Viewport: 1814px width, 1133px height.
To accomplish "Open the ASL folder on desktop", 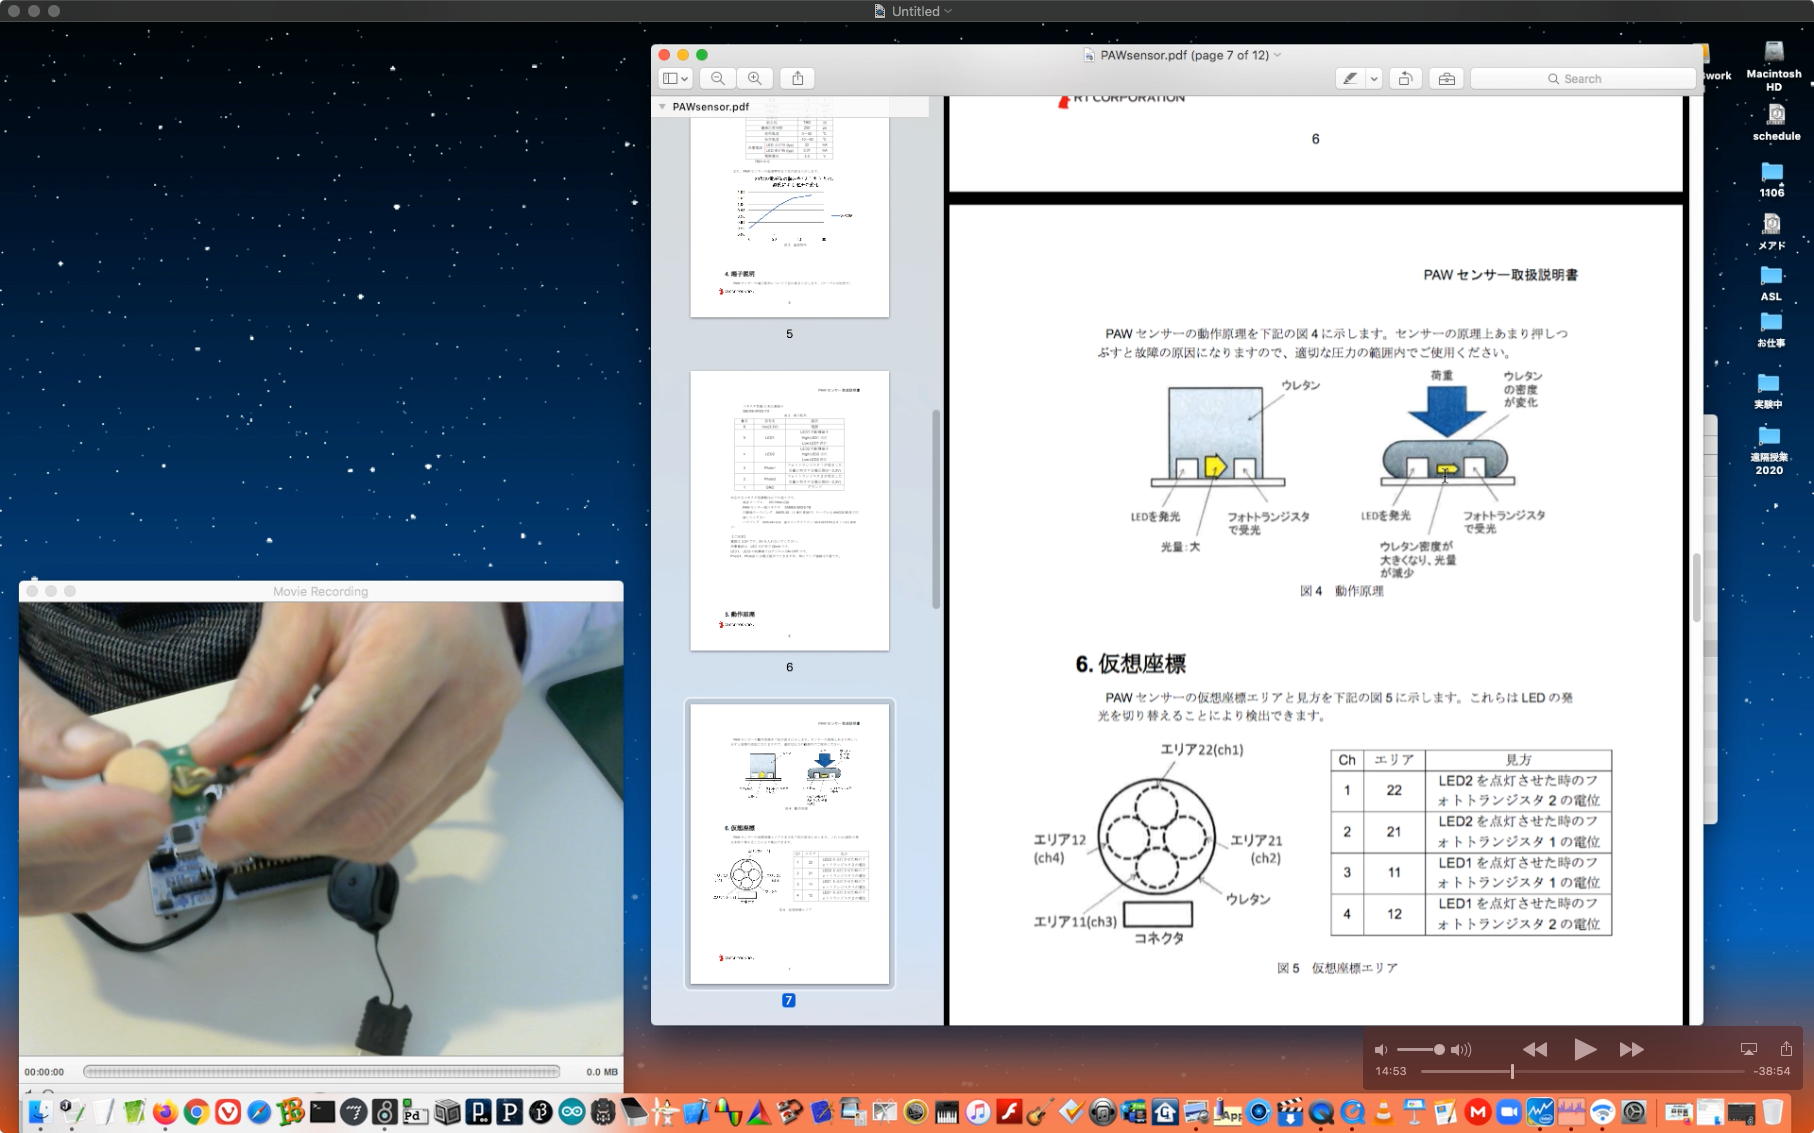I will [x=1771, y=283].
